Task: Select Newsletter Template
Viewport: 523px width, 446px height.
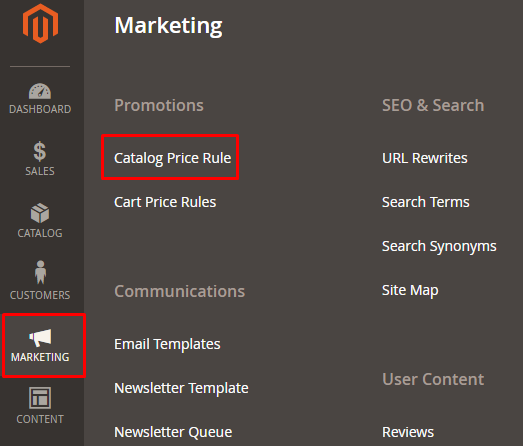Action: [181, 388]
